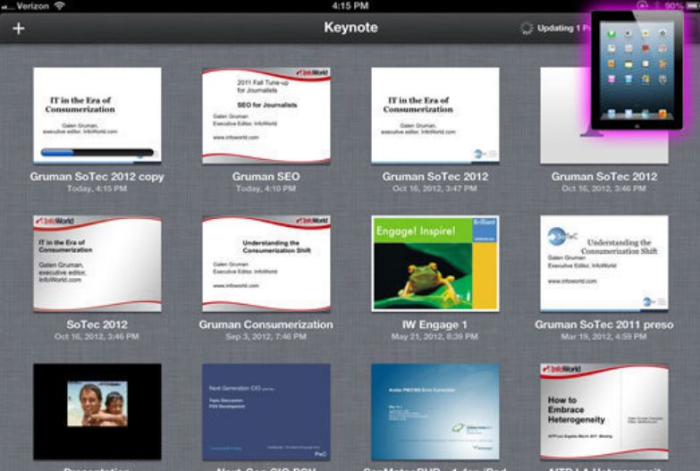Open the SoTec 2012 InfoWorld-themed thumbnail
This screenshot has width=700, height=471.
[97, 263]
